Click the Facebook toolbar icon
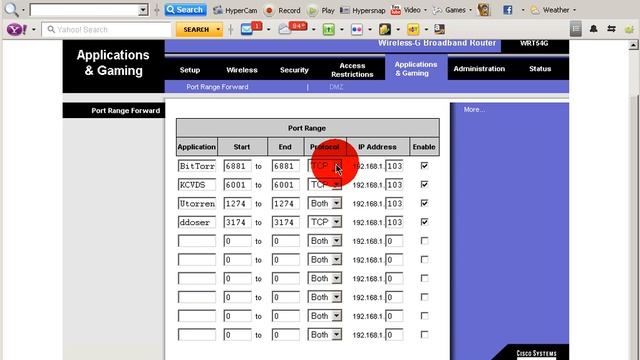Viewport: 640px width, 360px height. [507, 10]
